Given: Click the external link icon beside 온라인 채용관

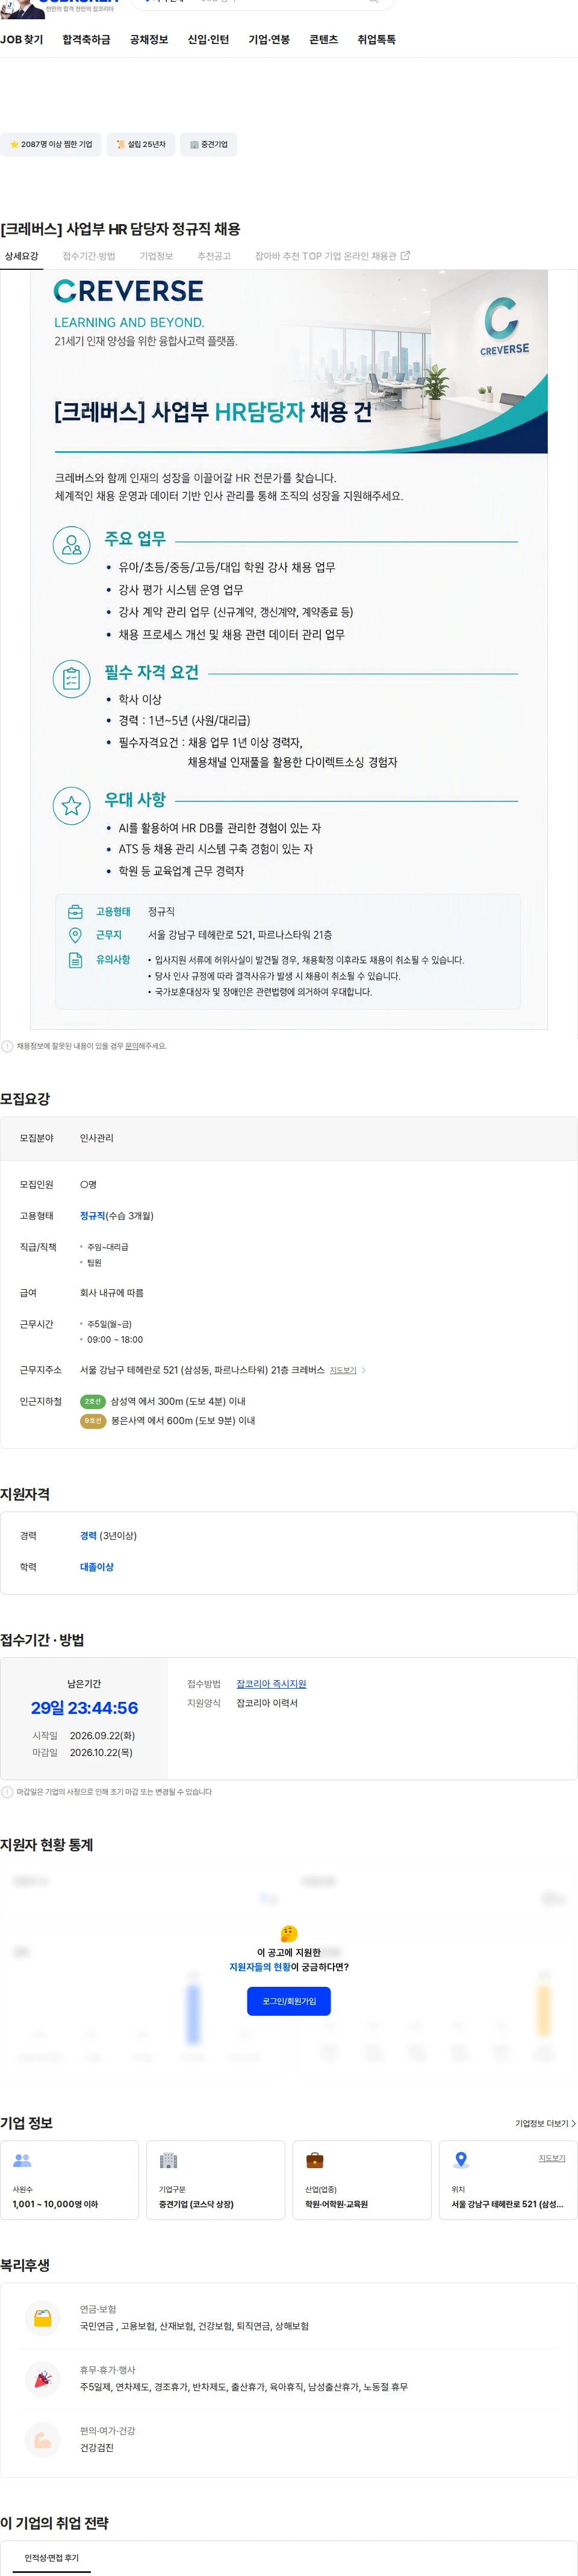Looking at the screenshot, I should (405, 256).
